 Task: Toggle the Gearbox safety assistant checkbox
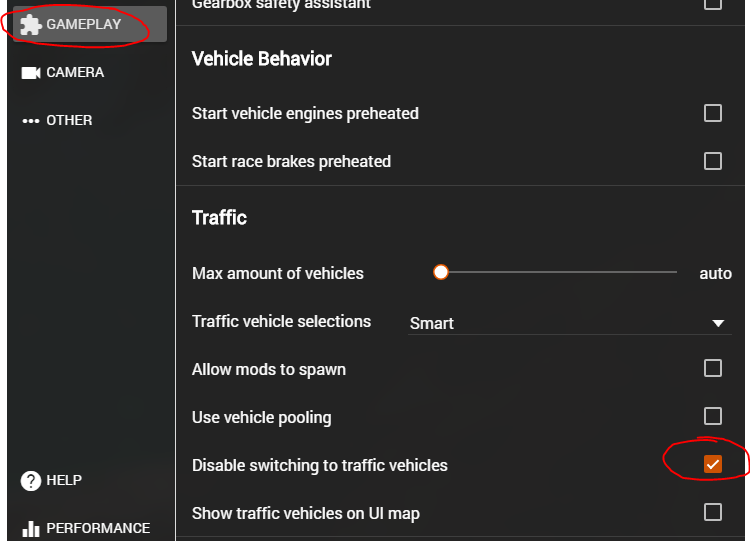click(713, 4)
